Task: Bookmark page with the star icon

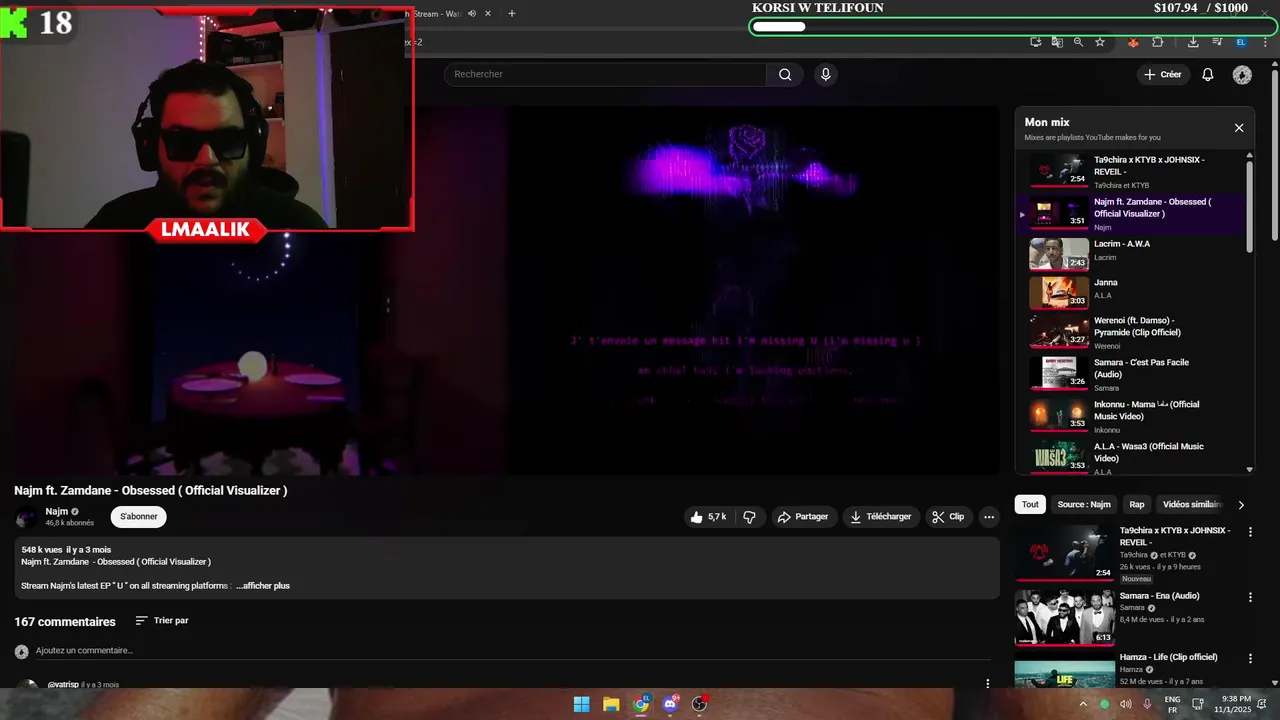Action: (x=1100, y=42)
